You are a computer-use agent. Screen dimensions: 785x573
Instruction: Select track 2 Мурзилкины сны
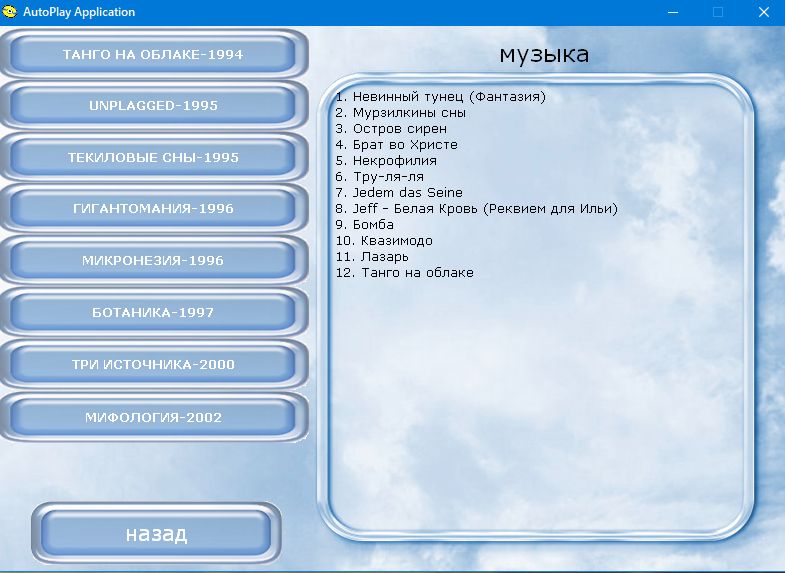click(401, 113)
